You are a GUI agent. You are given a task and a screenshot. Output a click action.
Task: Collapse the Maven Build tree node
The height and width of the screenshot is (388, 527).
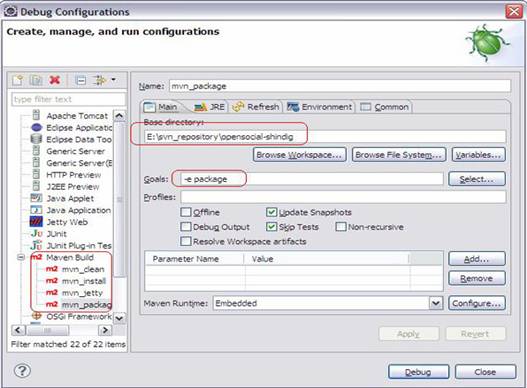pyautogui.click(x=21, y=257)
